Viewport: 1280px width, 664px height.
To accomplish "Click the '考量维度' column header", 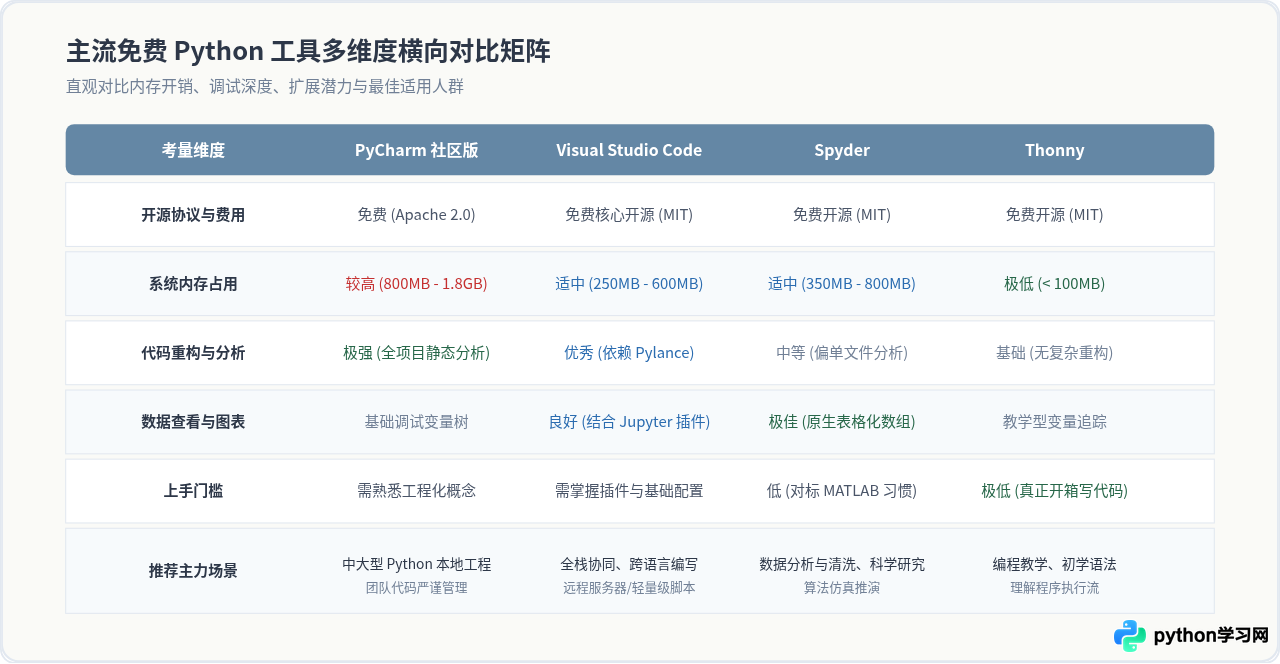I will (x=193, y=150).
